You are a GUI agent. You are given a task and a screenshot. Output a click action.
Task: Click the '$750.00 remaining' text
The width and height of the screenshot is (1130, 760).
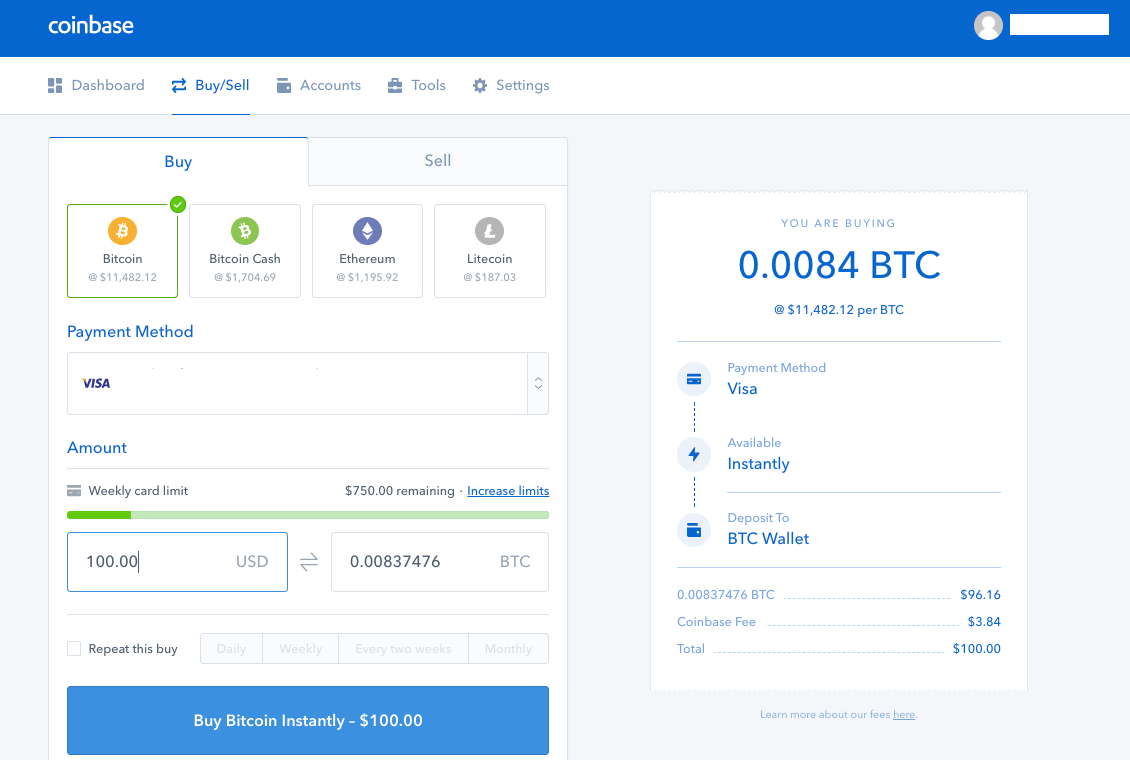coord(399,491)
